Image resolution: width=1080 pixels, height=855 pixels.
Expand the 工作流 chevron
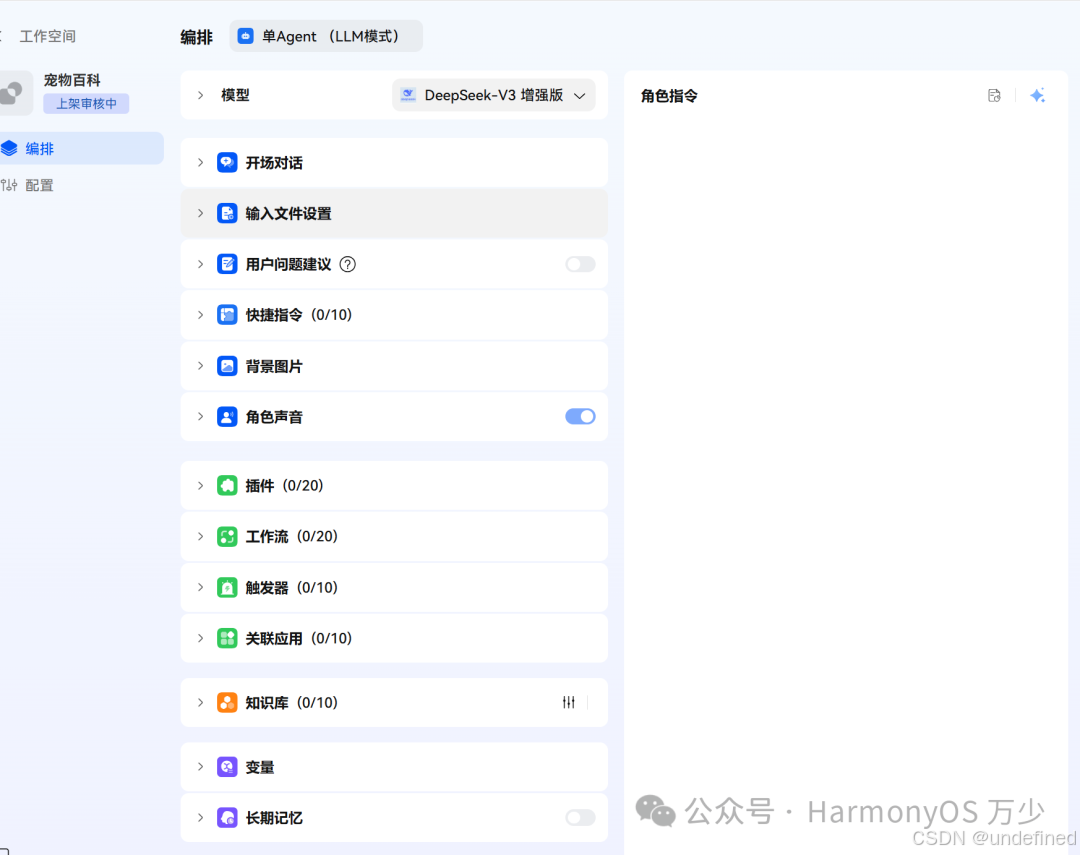point(200,537)
